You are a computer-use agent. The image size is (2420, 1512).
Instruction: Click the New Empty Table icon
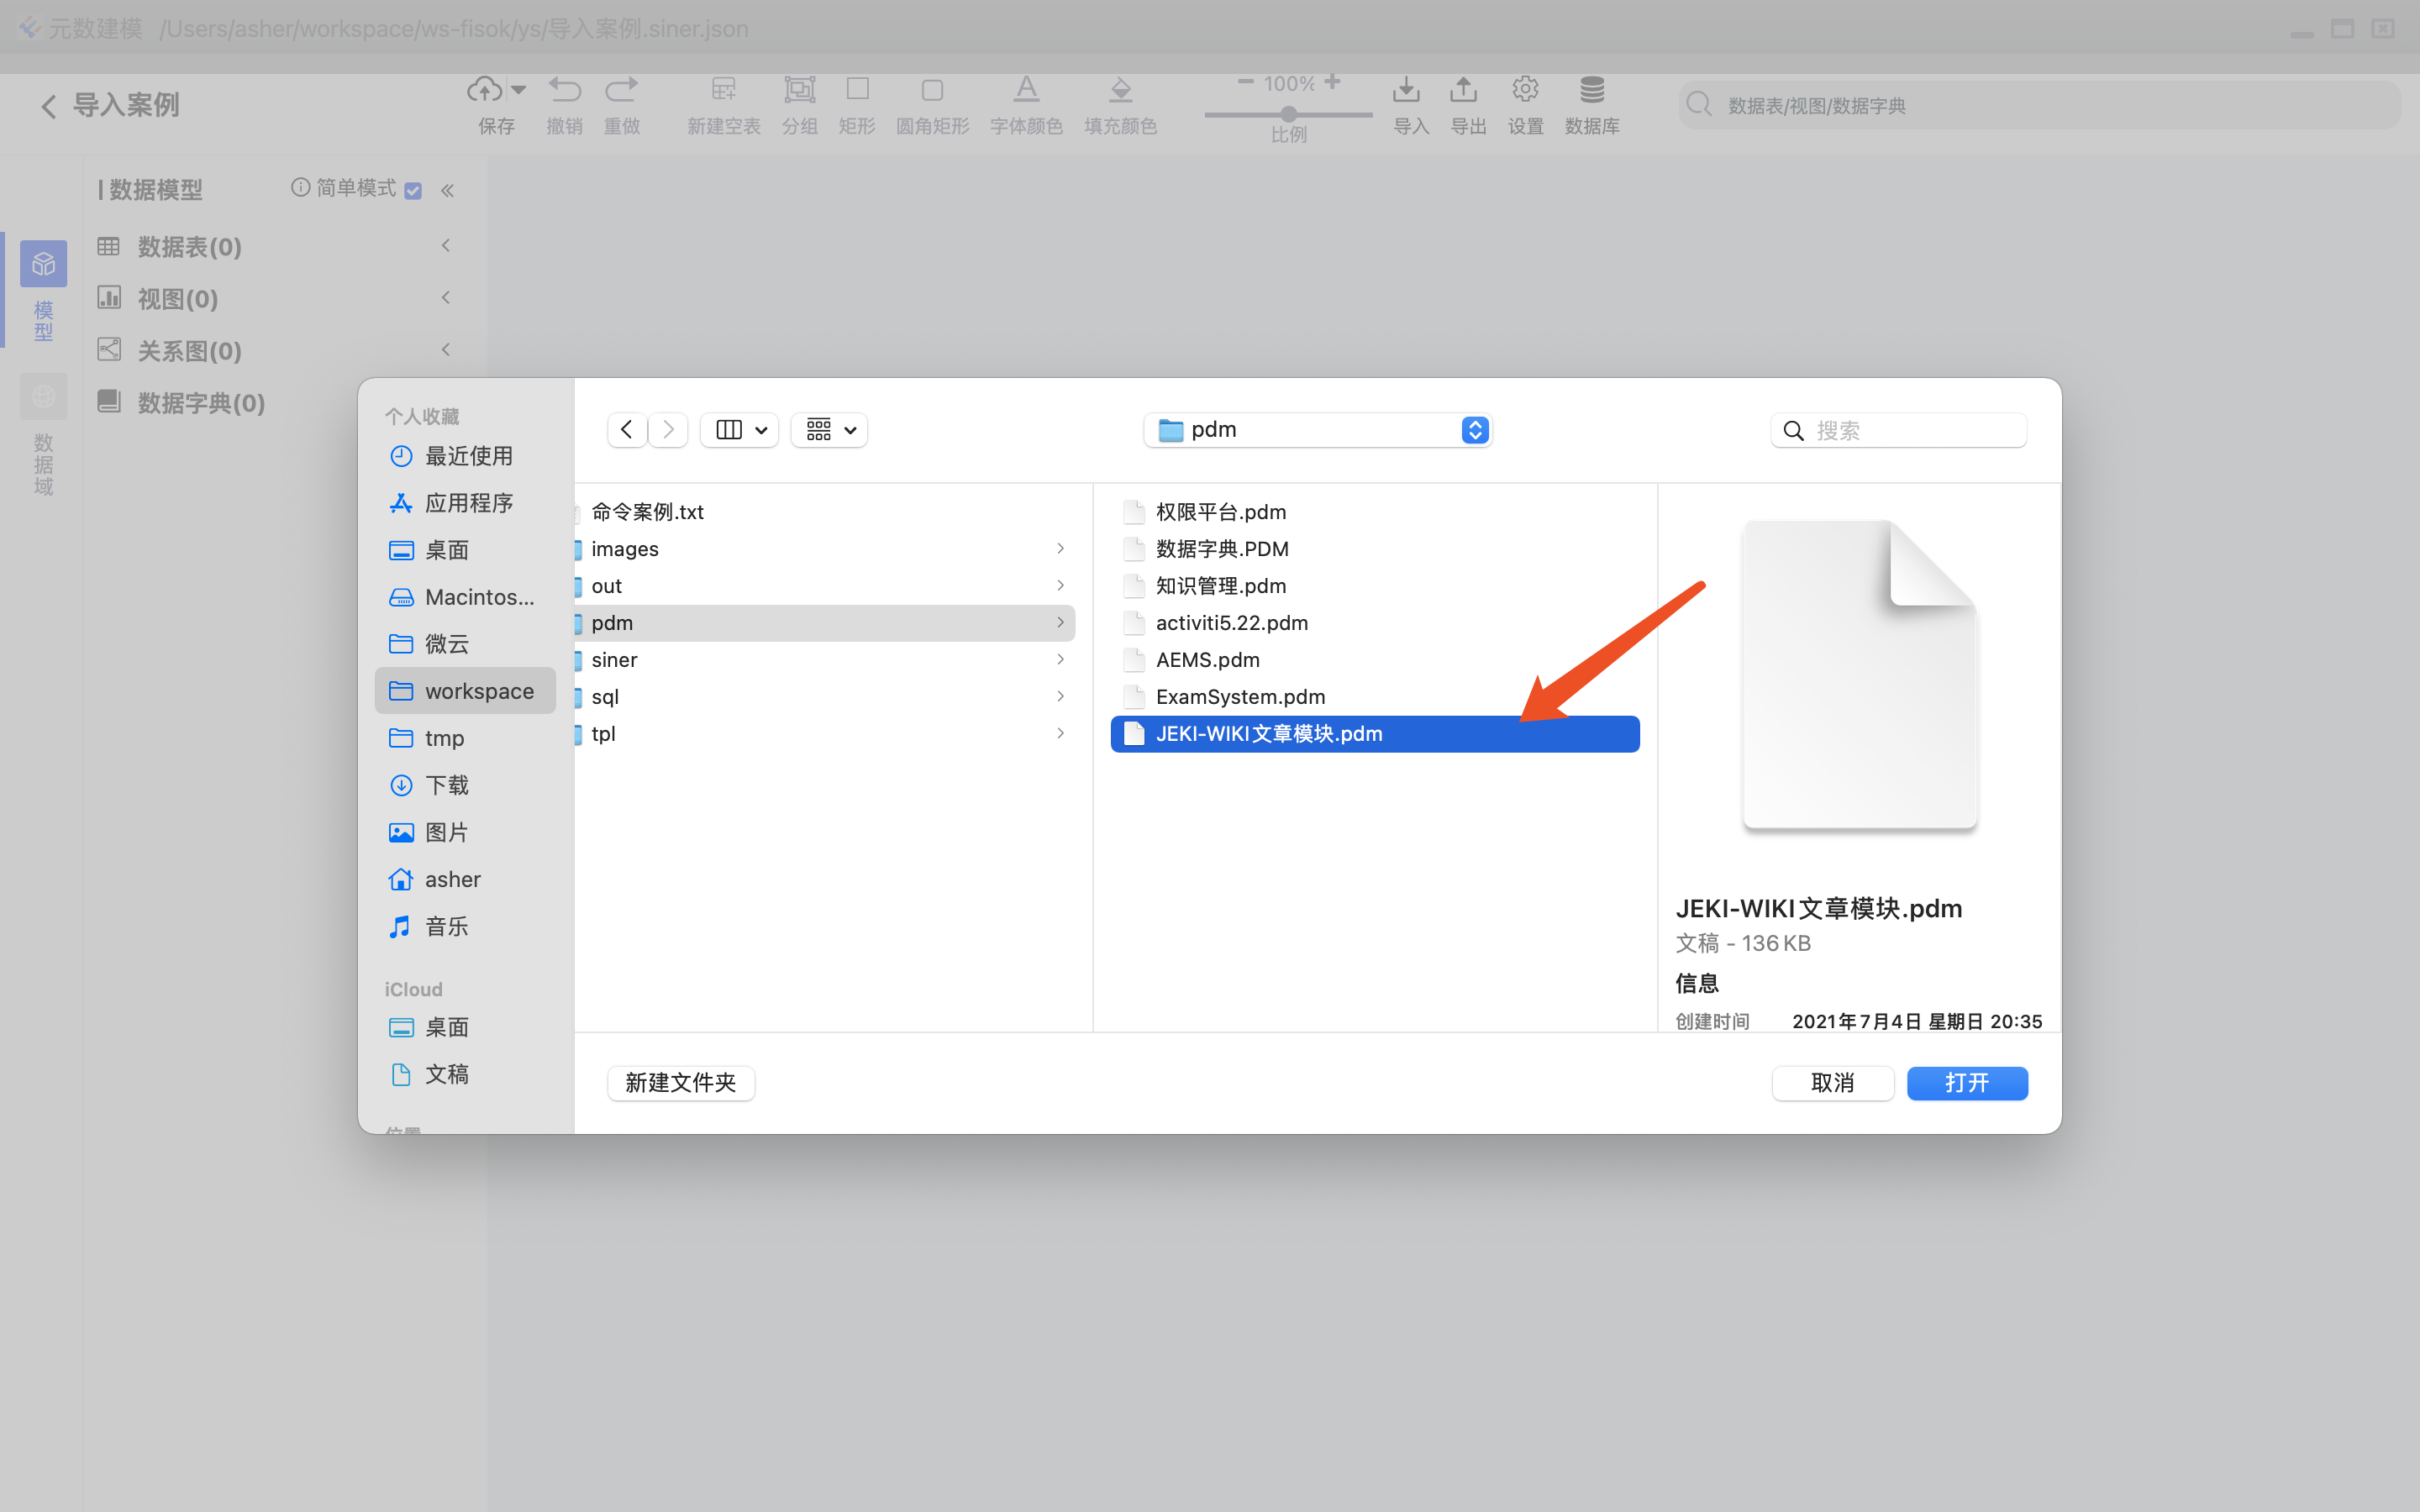(723, 90)
